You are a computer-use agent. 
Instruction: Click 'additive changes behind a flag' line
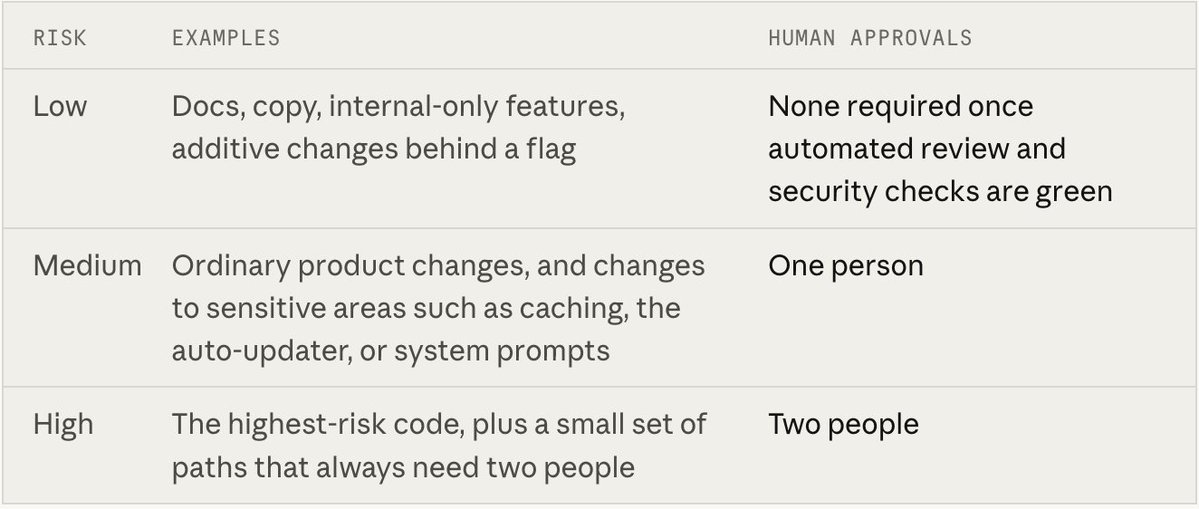coord(373,149)
